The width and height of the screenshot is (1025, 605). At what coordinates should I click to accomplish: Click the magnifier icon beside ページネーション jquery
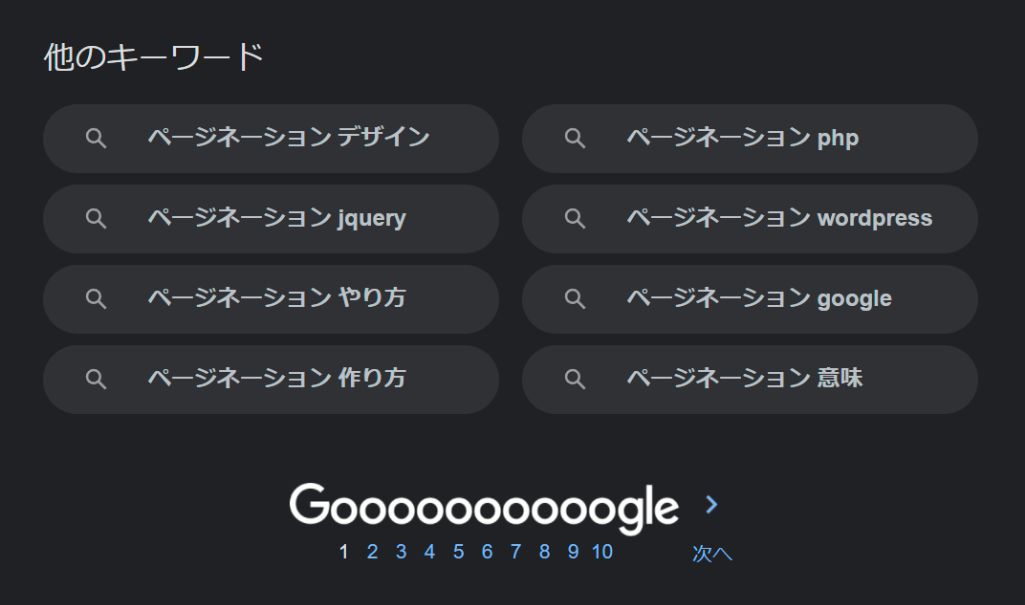[x=96, y=218]
